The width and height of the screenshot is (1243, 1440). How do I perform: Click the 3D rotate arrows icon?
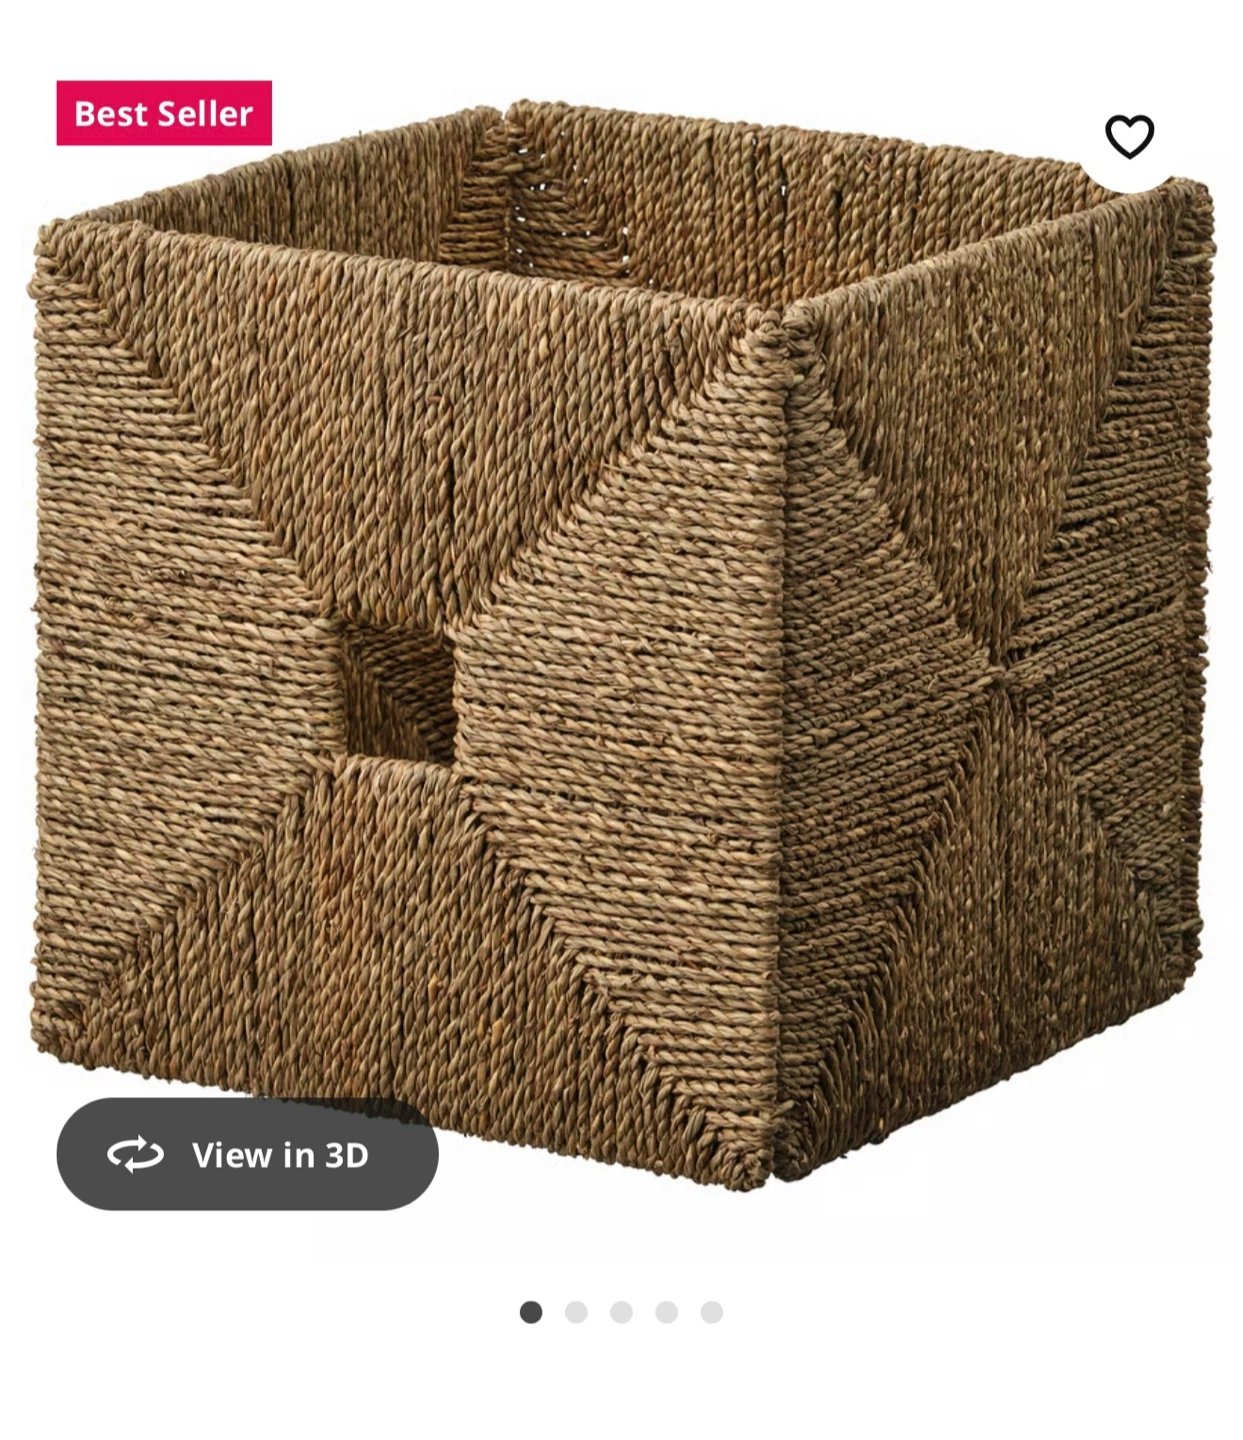pos(135,1154)
